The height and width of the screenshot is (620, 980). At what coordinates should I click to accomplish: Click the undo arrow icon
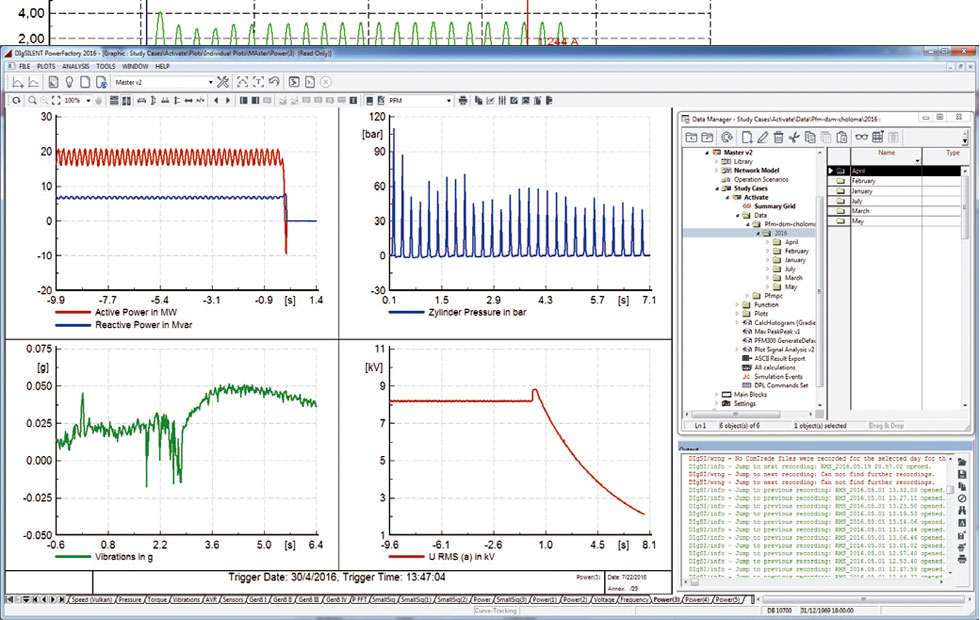[274, 82]
